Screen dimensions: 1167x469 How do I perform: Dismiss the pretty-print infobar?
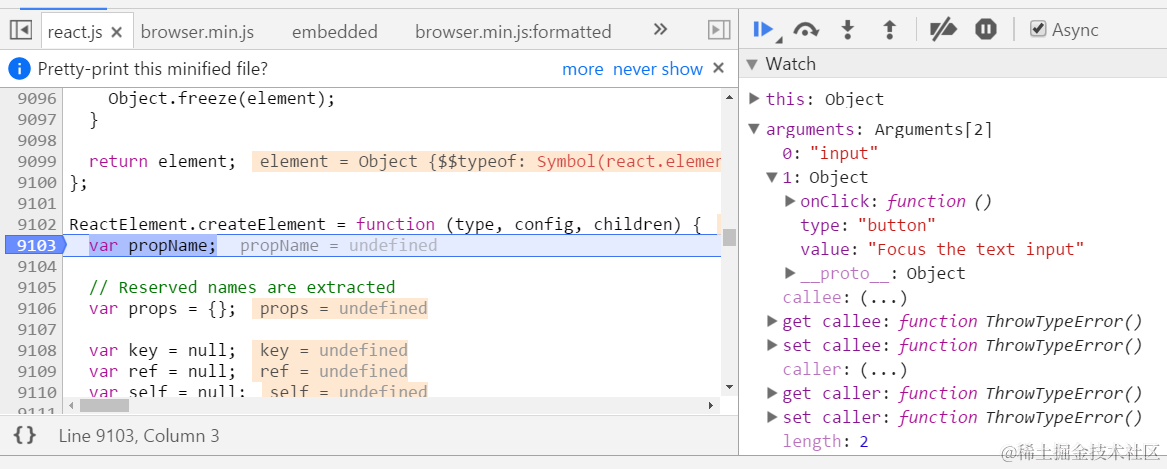pyautogui.click(x=718, y=68)
